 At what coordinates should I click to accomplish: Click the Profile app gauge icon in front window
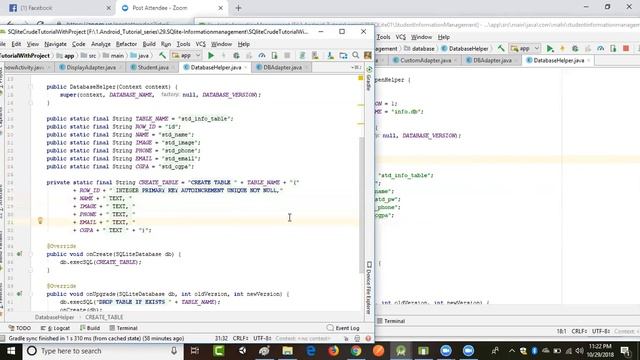(262, 56)
